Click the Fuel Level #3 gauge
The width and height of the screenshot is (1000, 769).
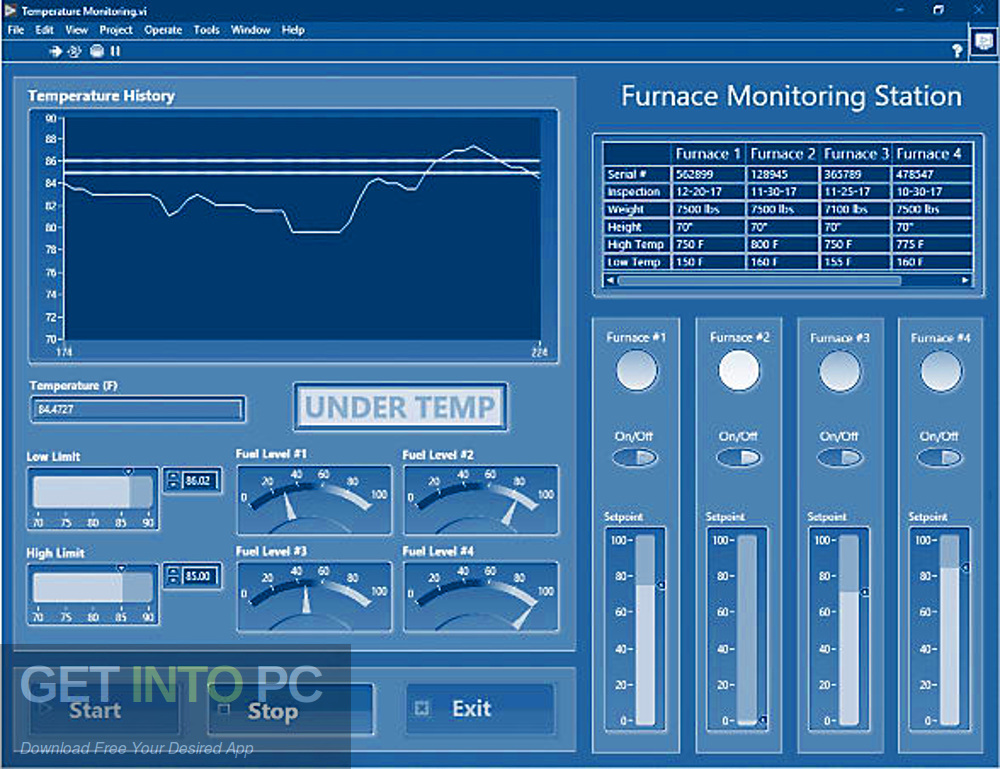point(314,596)
